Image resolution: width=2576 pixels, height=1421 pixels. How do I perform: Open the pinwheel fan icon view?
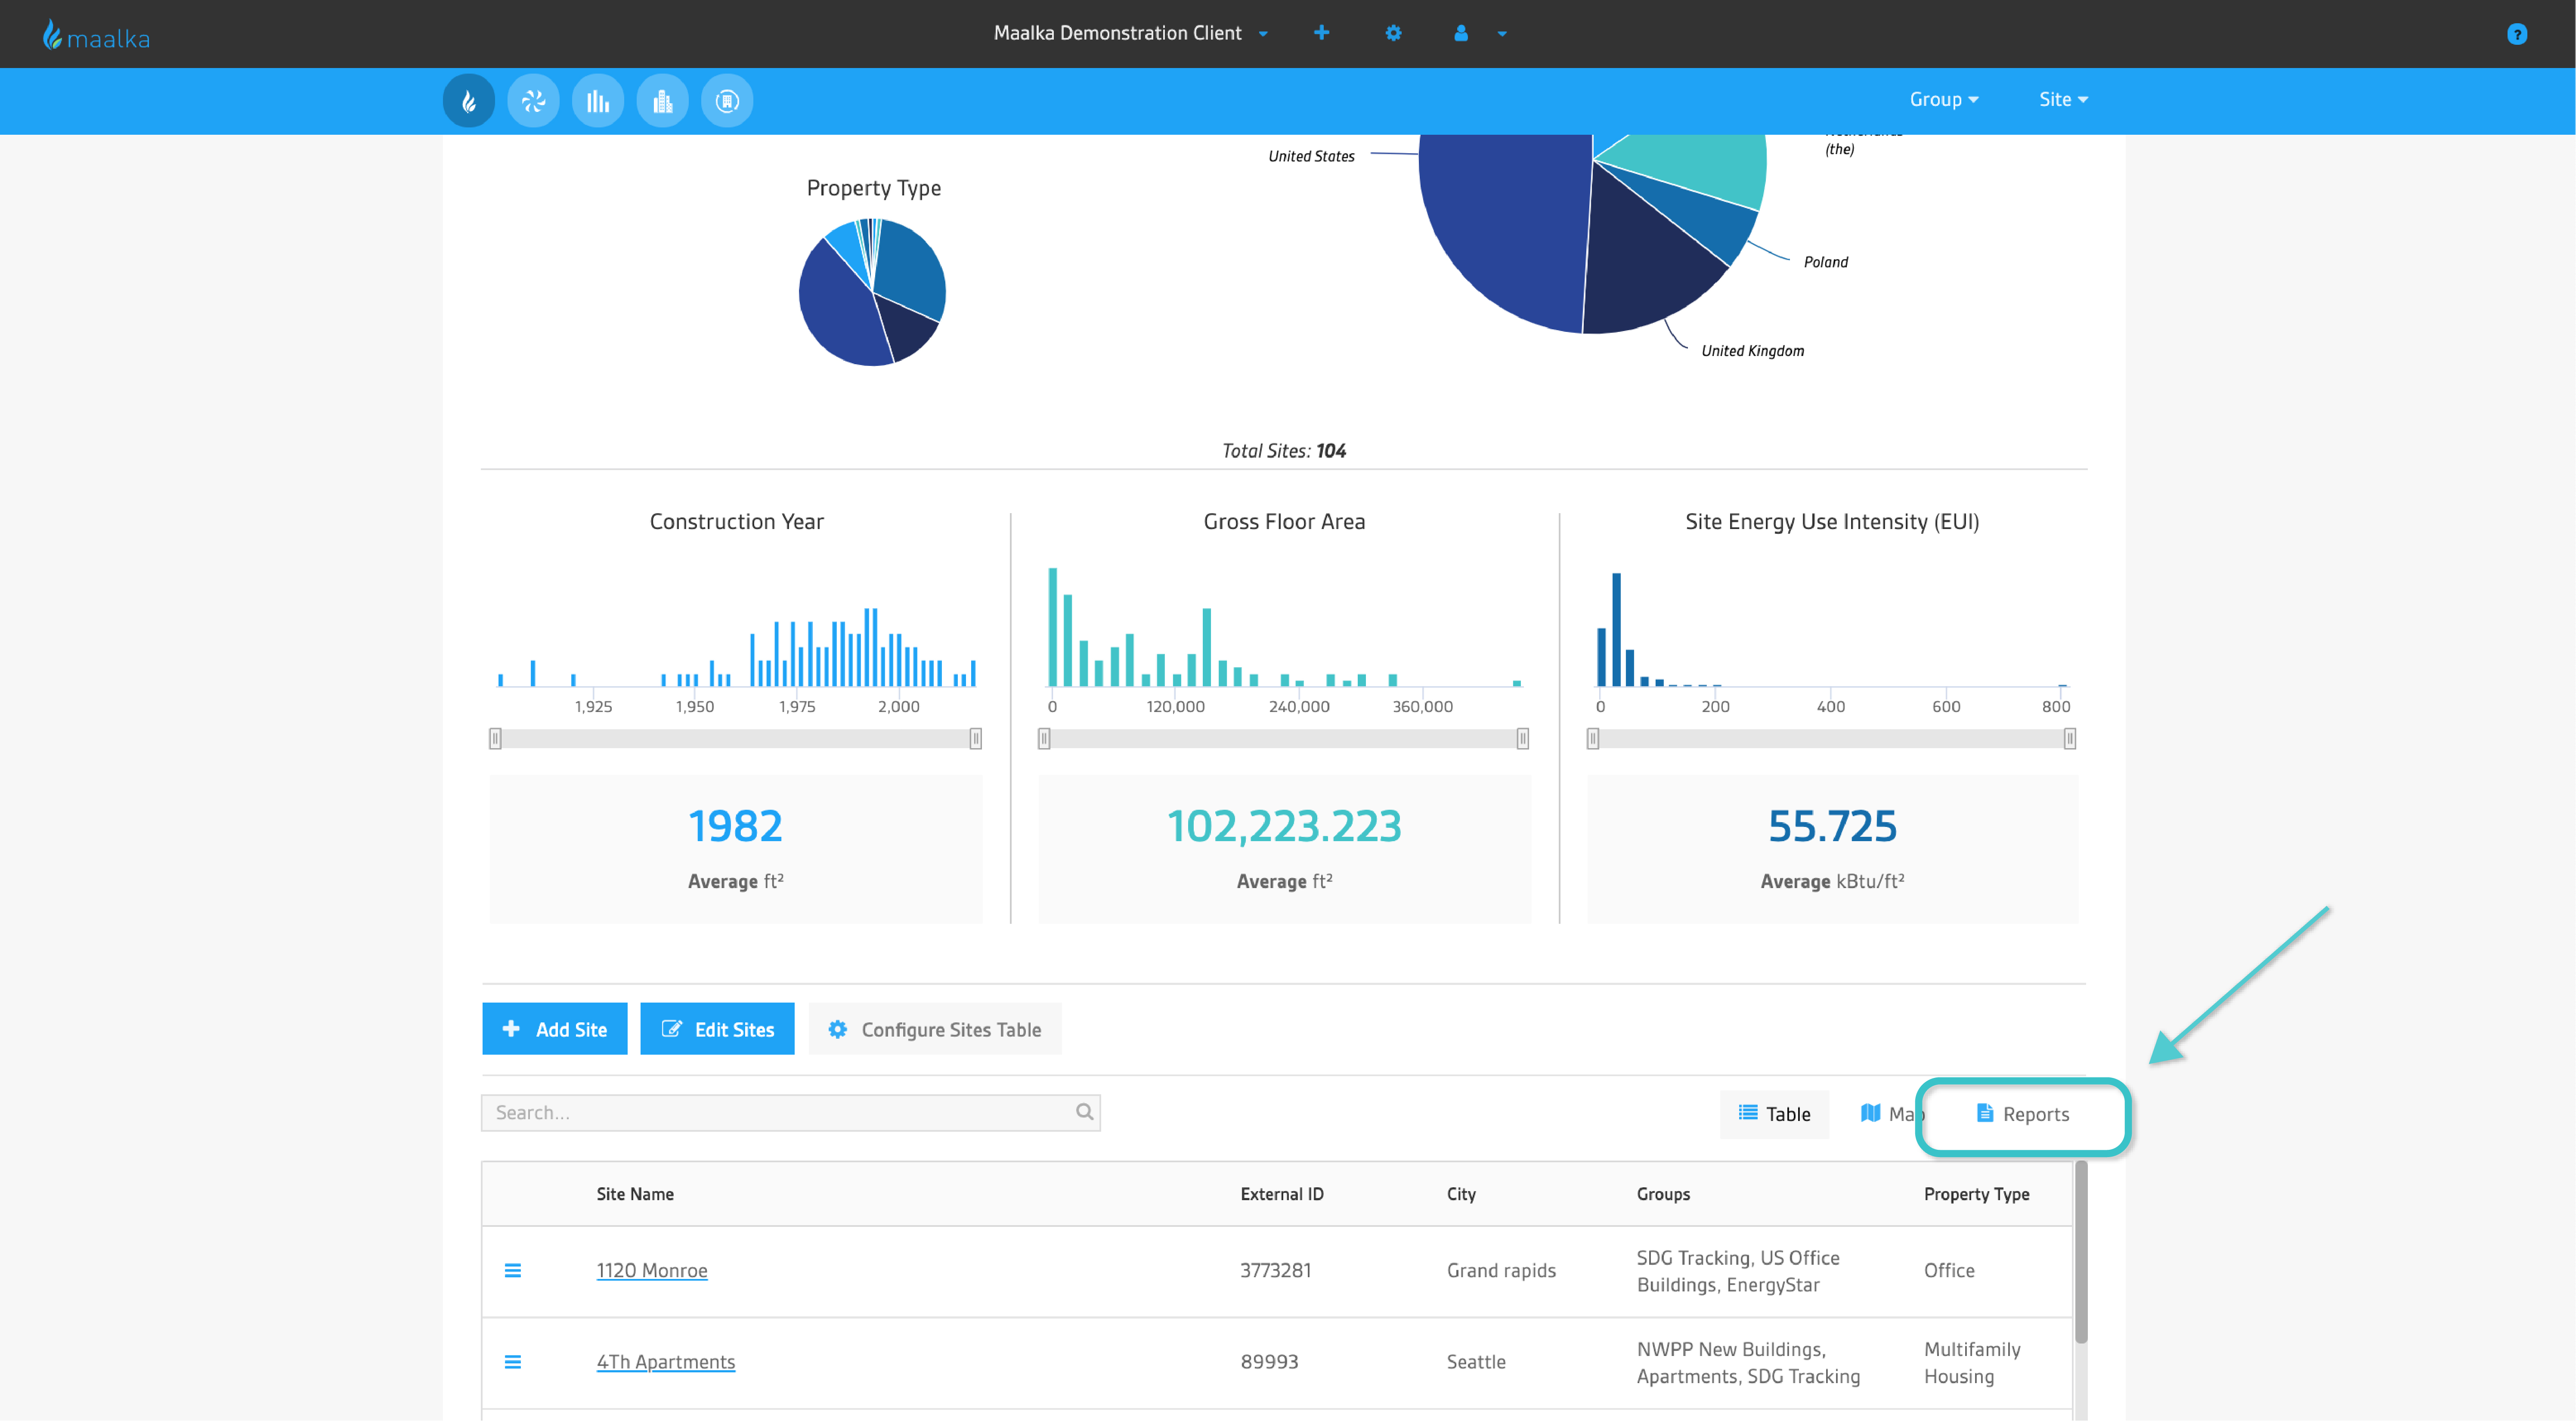tap(533, 100)
